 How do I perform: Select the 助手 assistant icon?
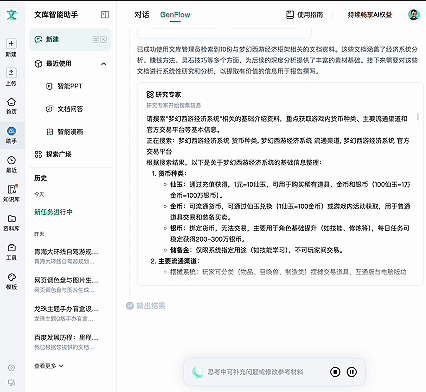(11, 131)
